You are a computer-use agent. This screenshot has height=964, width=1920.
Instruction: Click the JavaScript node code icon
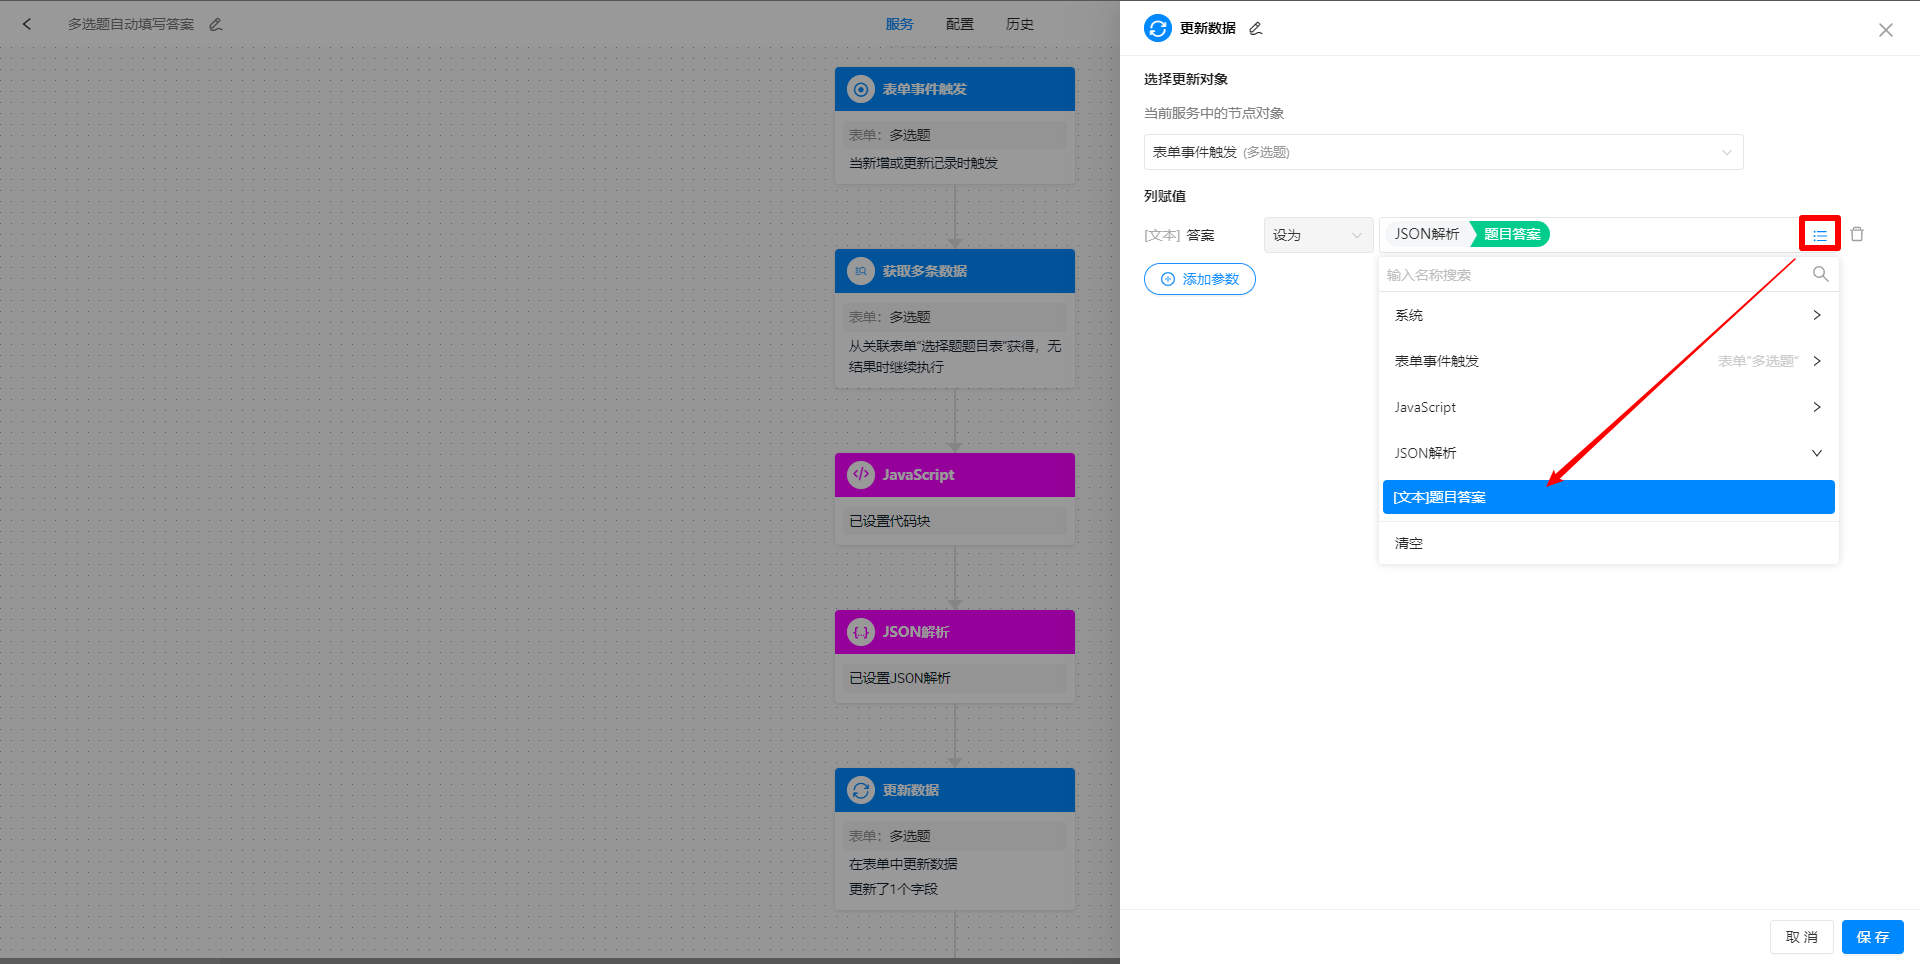(861, 475)
